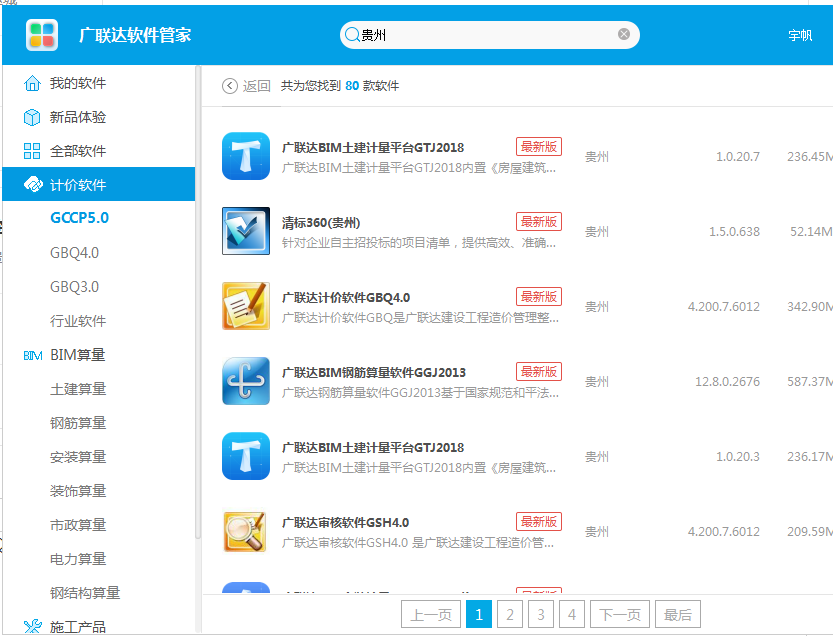Click the cube icon beside 新品体验
Image resolution: width=833 pixels, height=636 pixels.
32,117
